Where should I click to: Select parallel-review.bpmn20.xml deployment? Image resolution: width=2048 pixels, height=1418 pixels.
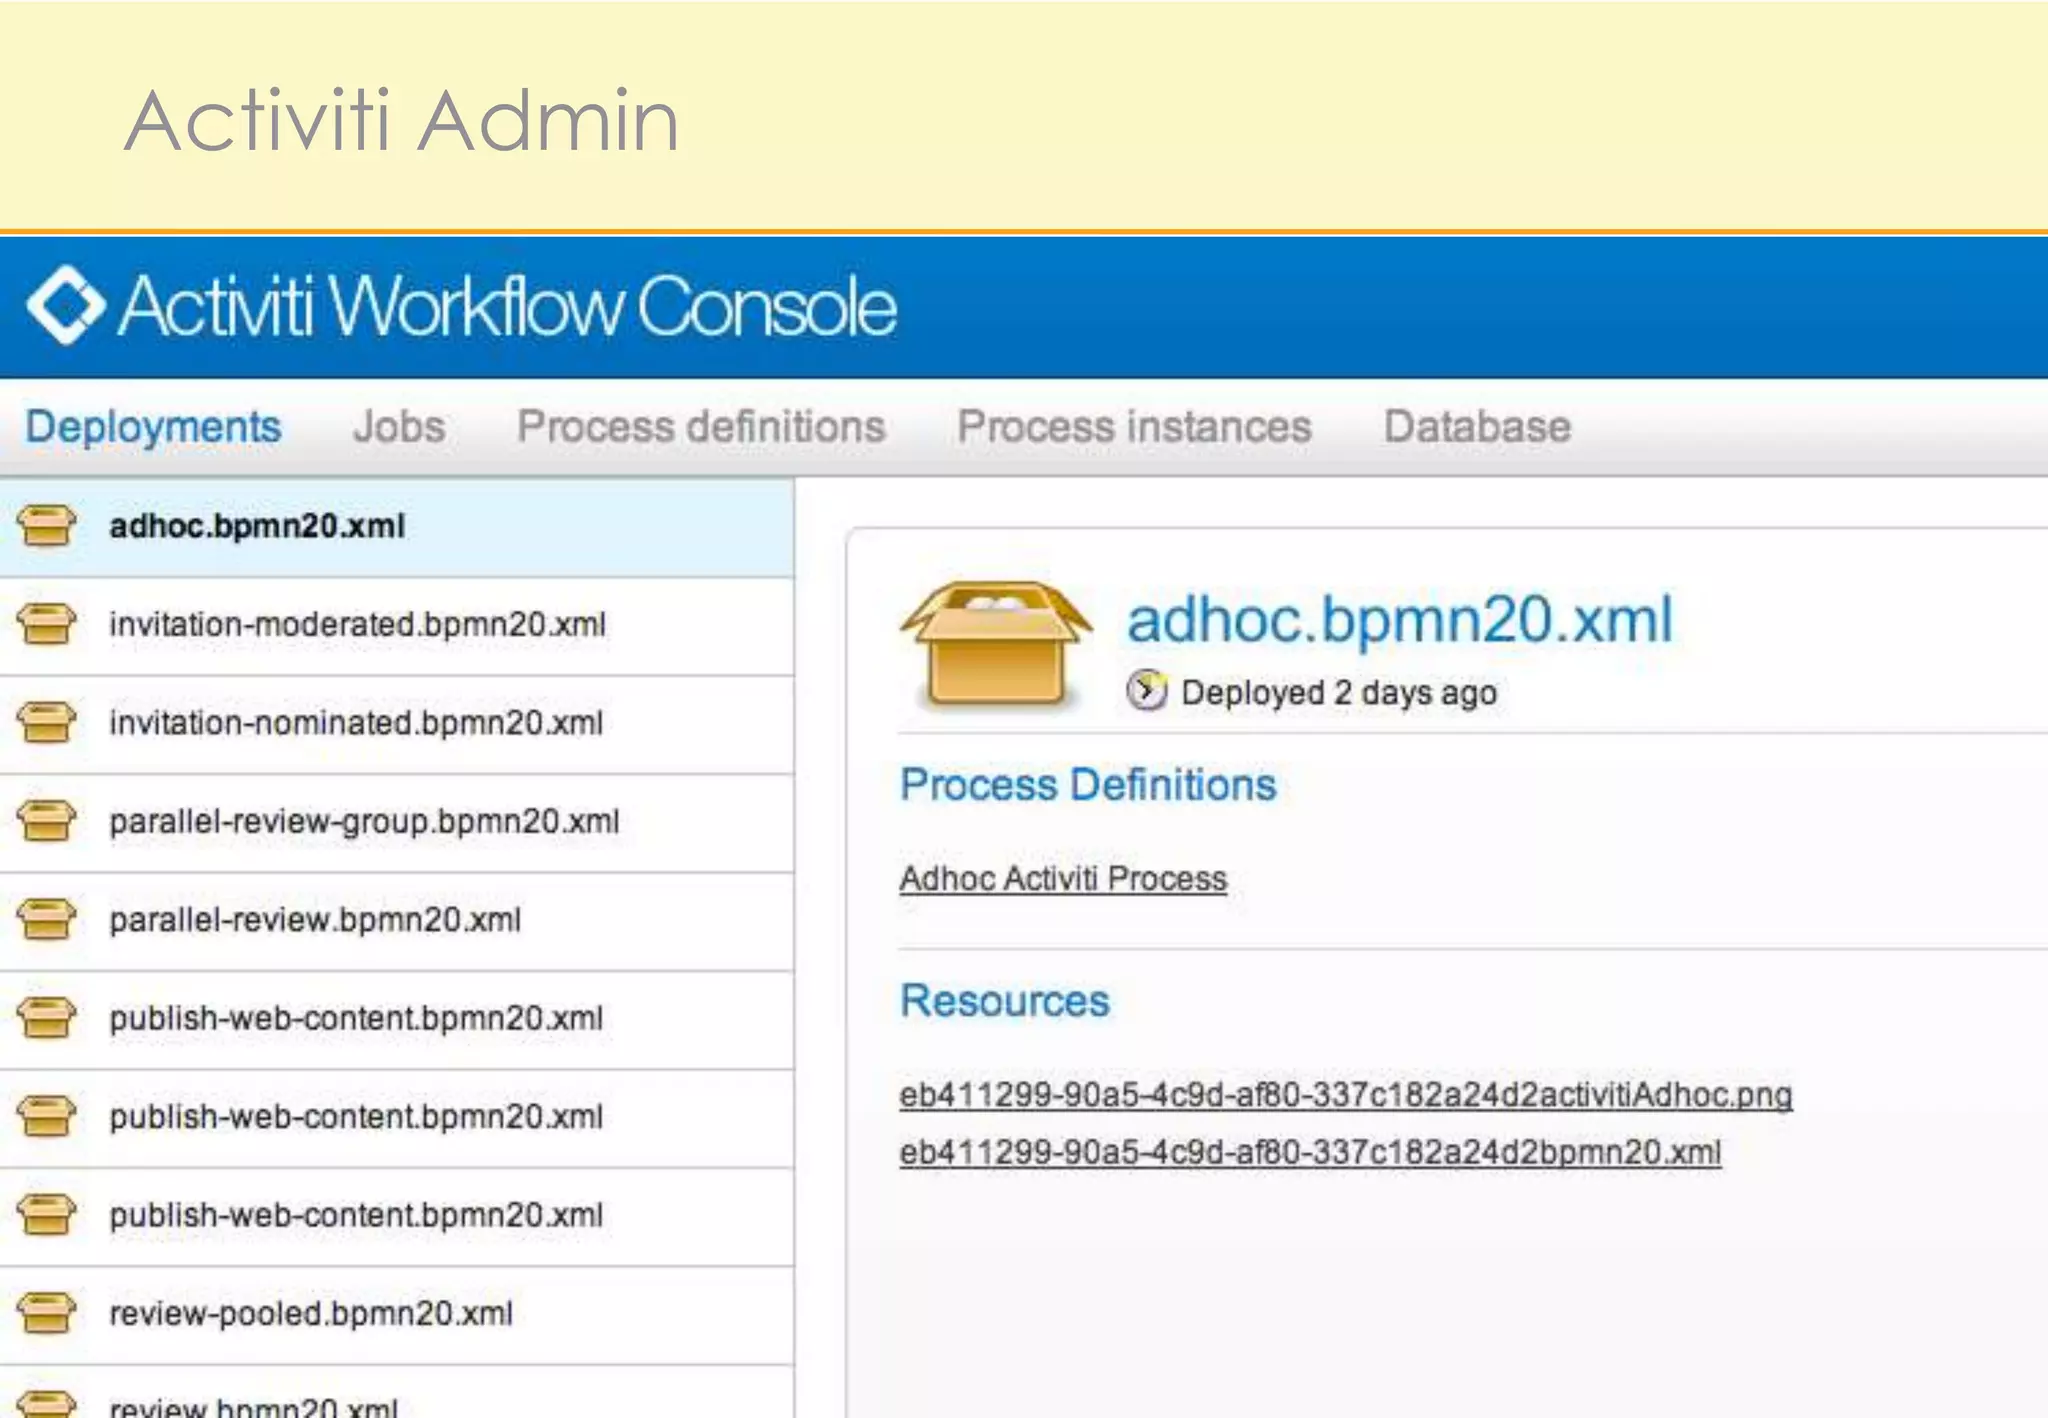click(x=397, y=921)
